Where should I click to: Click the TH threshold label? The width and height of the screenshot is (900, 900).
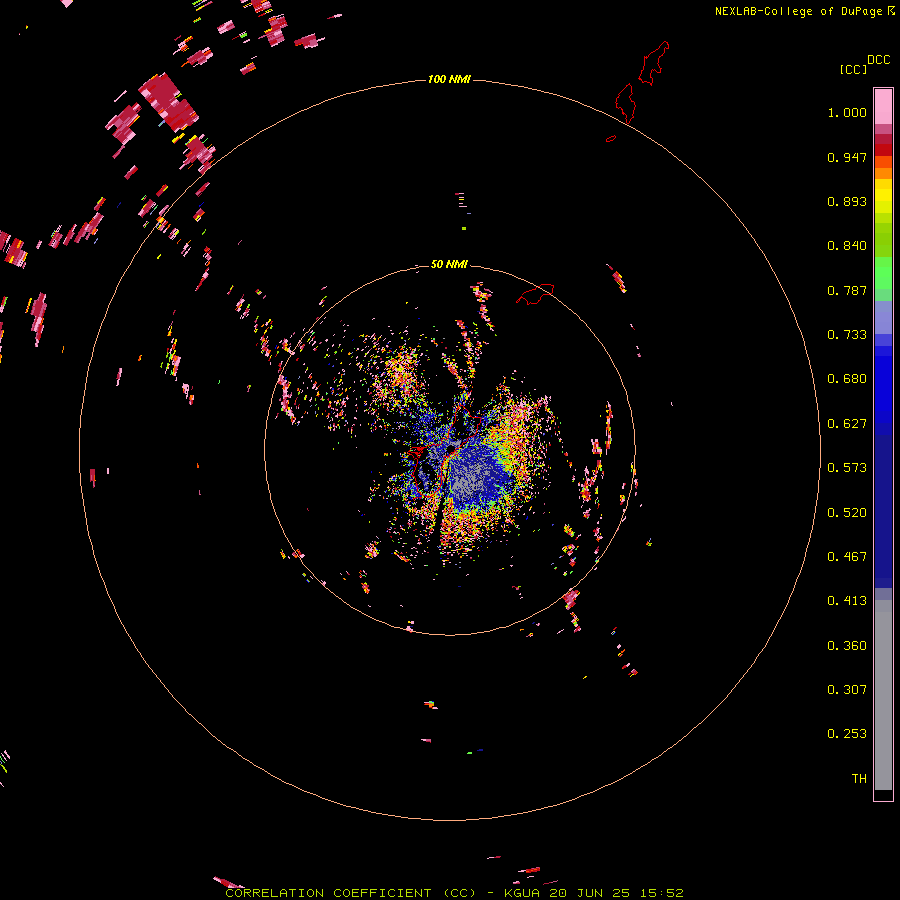859,779
